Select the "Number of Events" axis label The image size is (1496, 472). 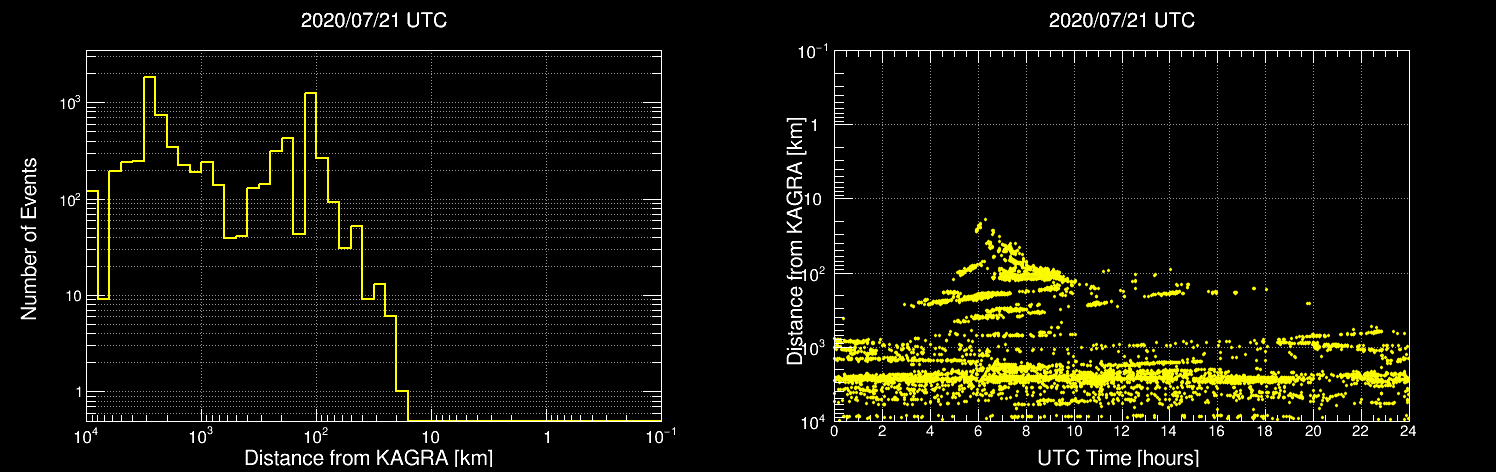(29, 238)
